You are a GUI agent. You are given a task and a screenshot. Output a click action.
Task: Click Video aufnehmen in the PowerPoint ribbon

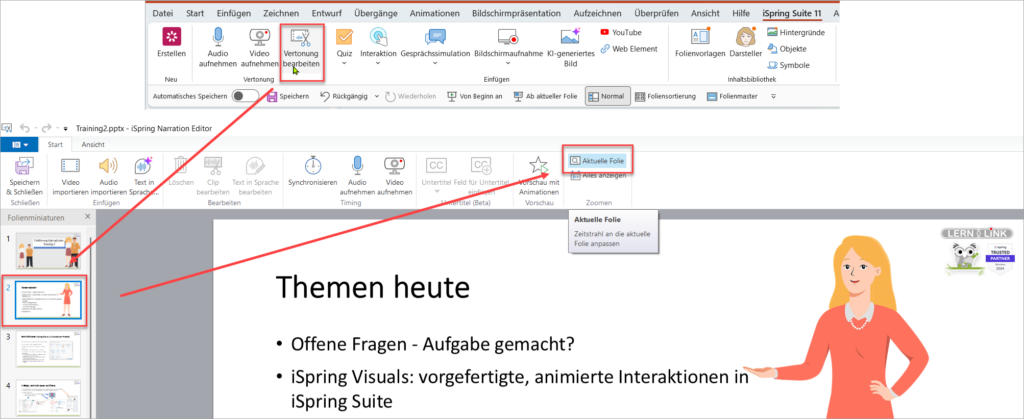point(259,47)
